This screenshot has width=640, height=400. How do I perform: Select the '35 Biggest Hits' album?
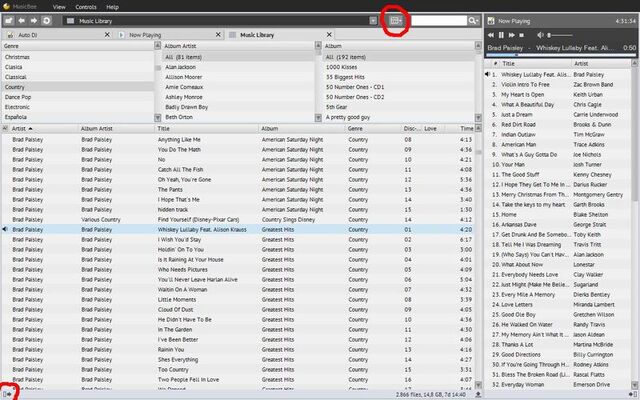click(x=399, y=77)
